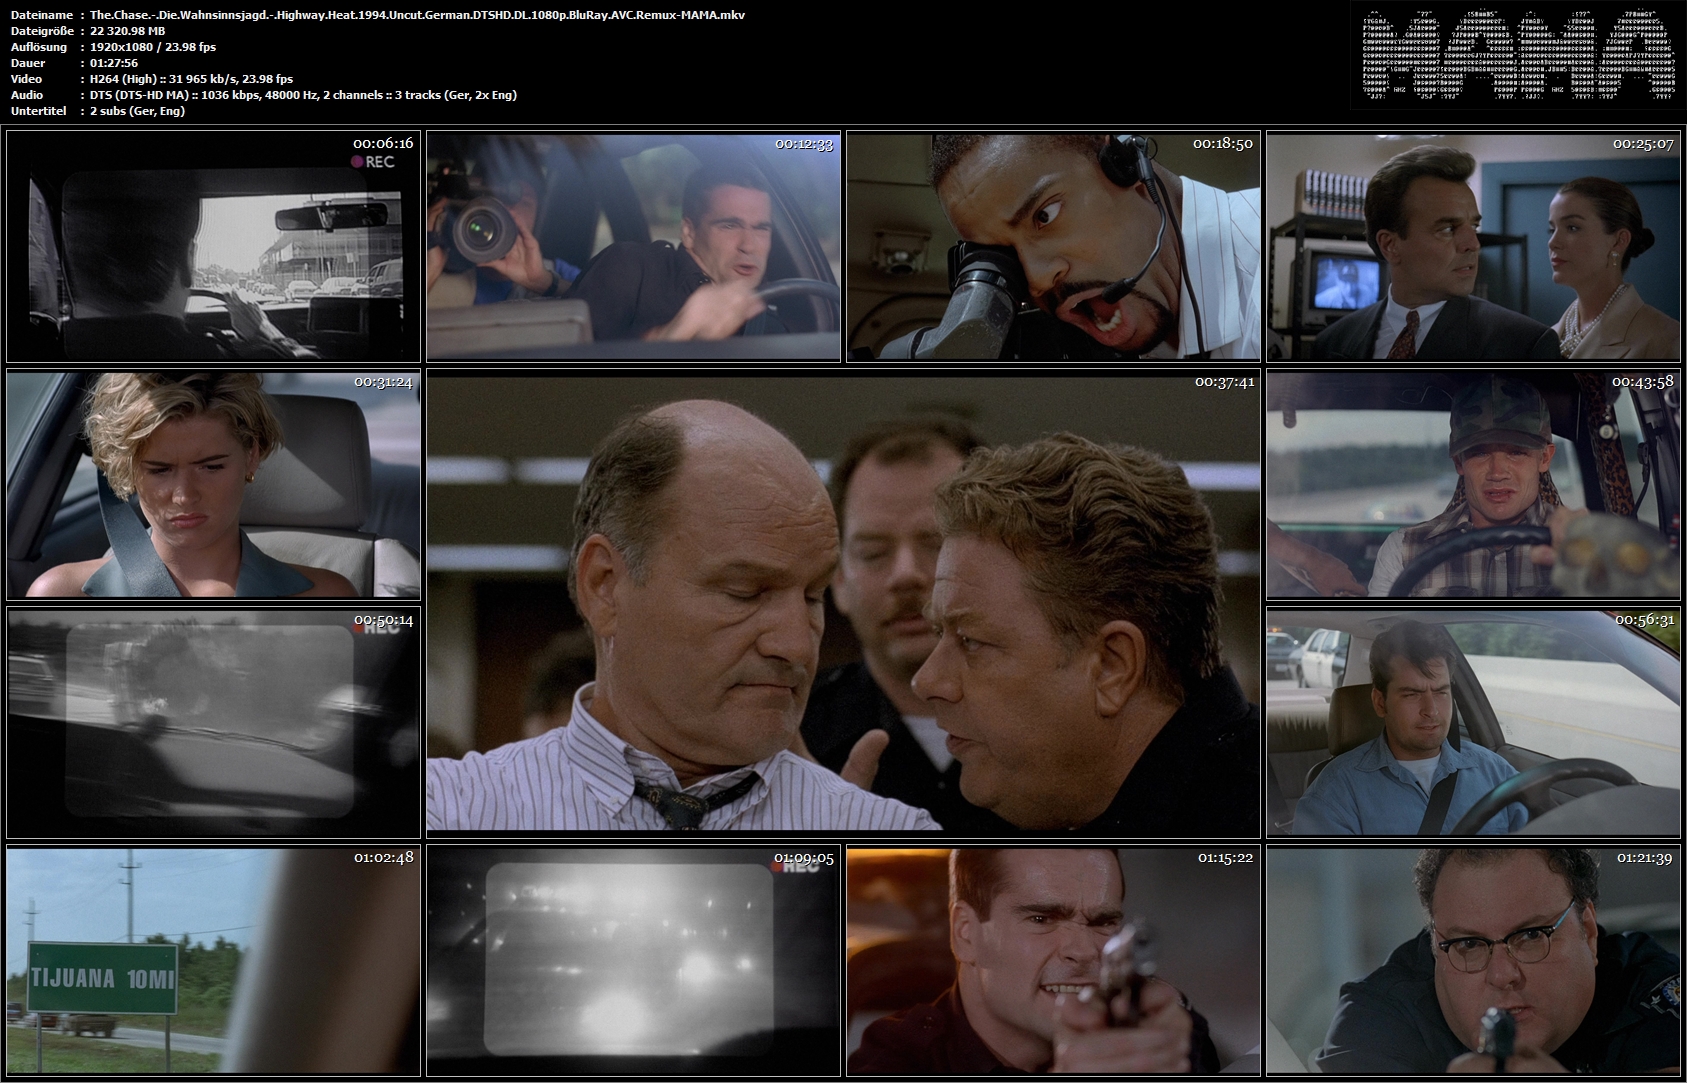Select the duration value 01:27:56
1687x1083 pixels.
(113, 63)
